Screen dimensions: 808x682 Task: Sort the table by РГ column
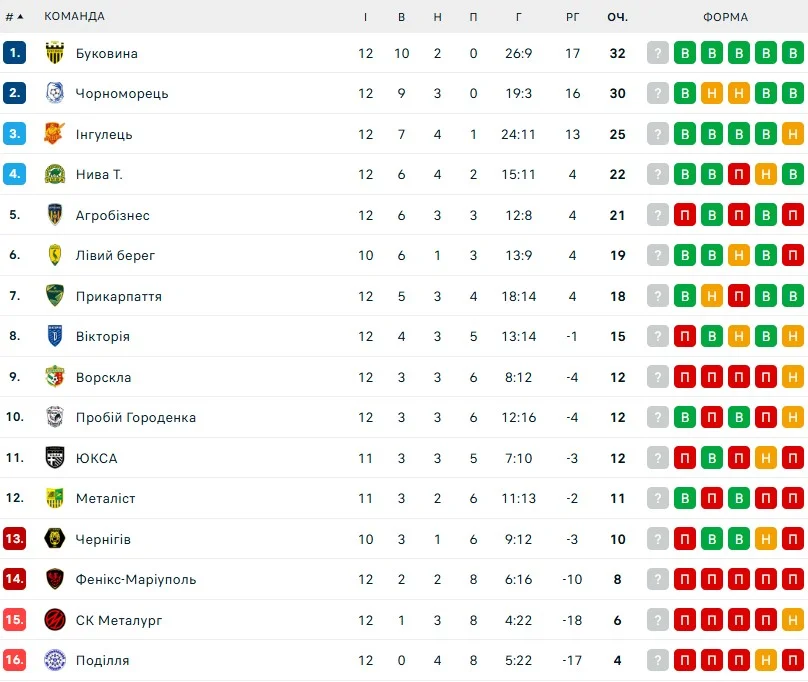pos(572,16)
